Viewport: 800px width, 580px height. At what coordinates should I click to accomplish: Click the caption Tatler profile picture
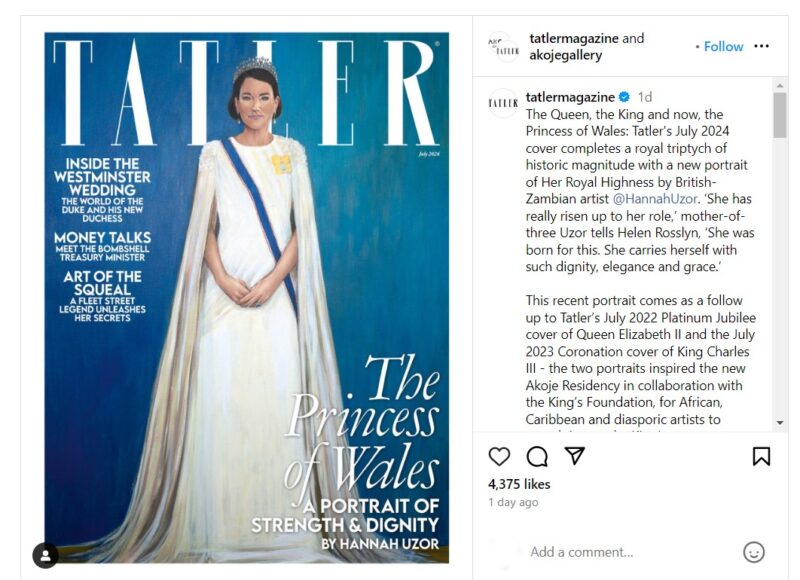(503, 103)
